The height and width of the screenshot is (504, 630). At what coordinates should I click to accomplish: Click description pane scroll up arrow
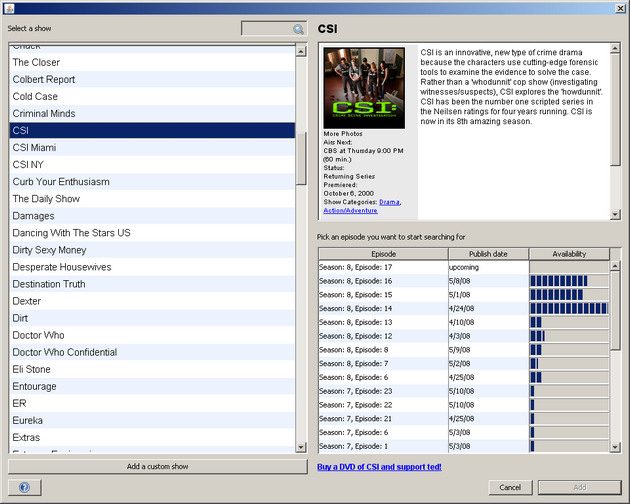coord(615,49)
